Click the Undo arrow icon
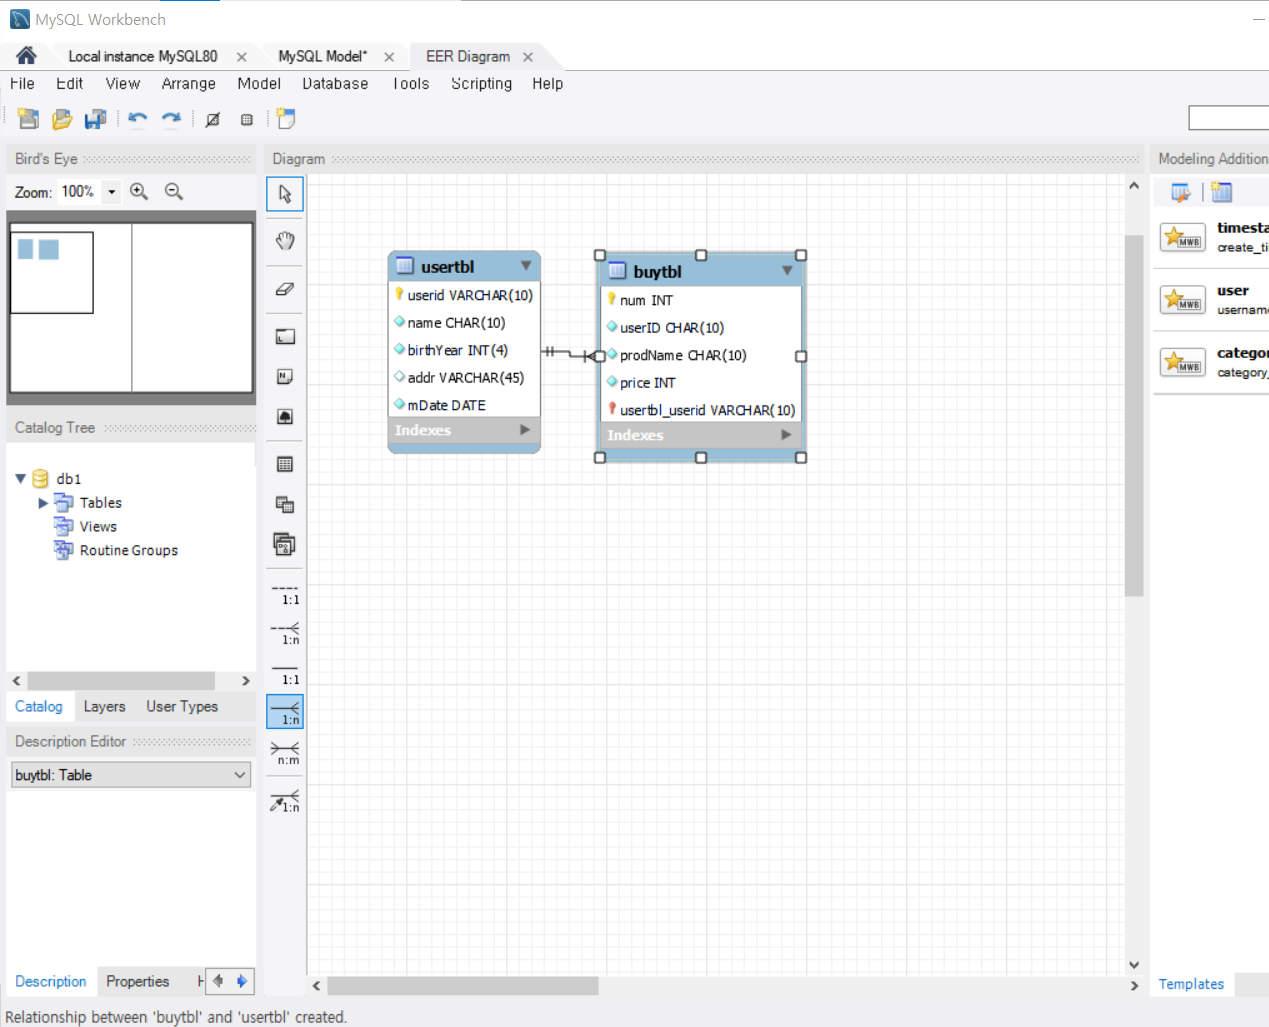Image resolution: width=1269 pixels, height=1027 pixels. 138,119
